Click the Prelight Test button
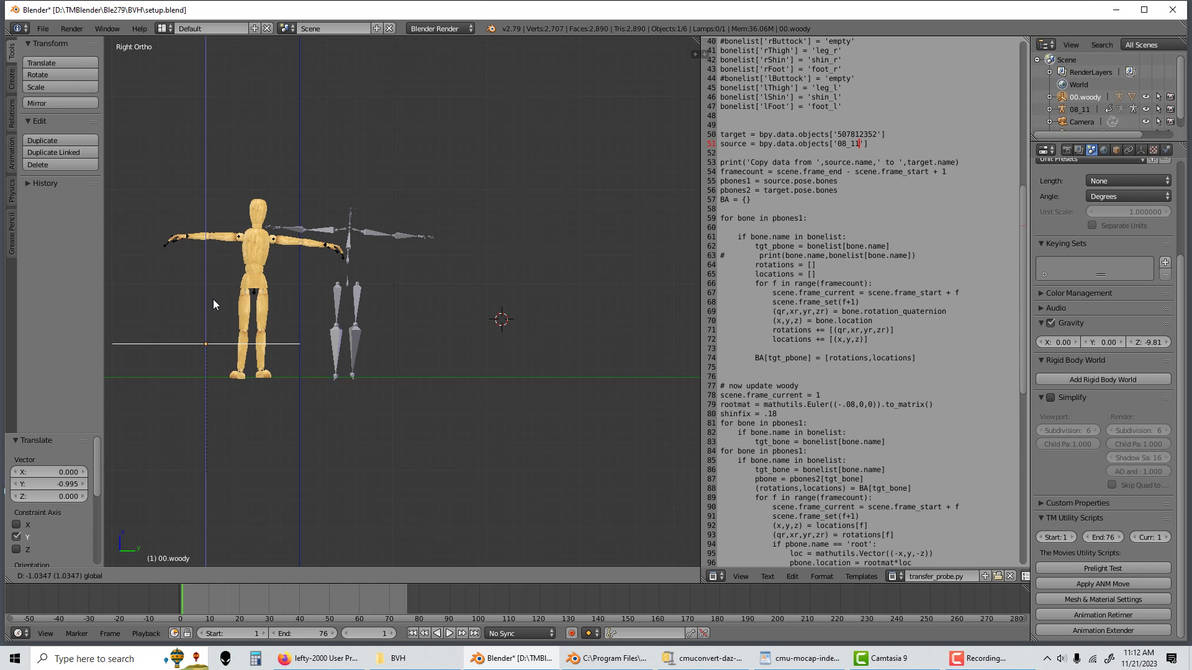The image size is (1192, 670). (x=1103, y=567)
